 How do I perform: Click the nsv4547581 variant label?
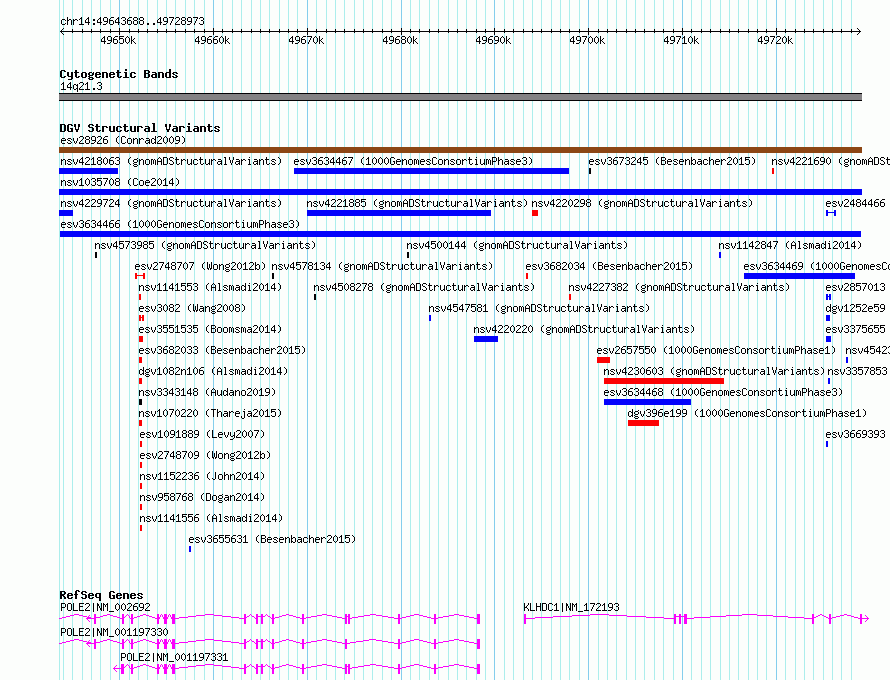pyautogui.click(x=539, y=308)
